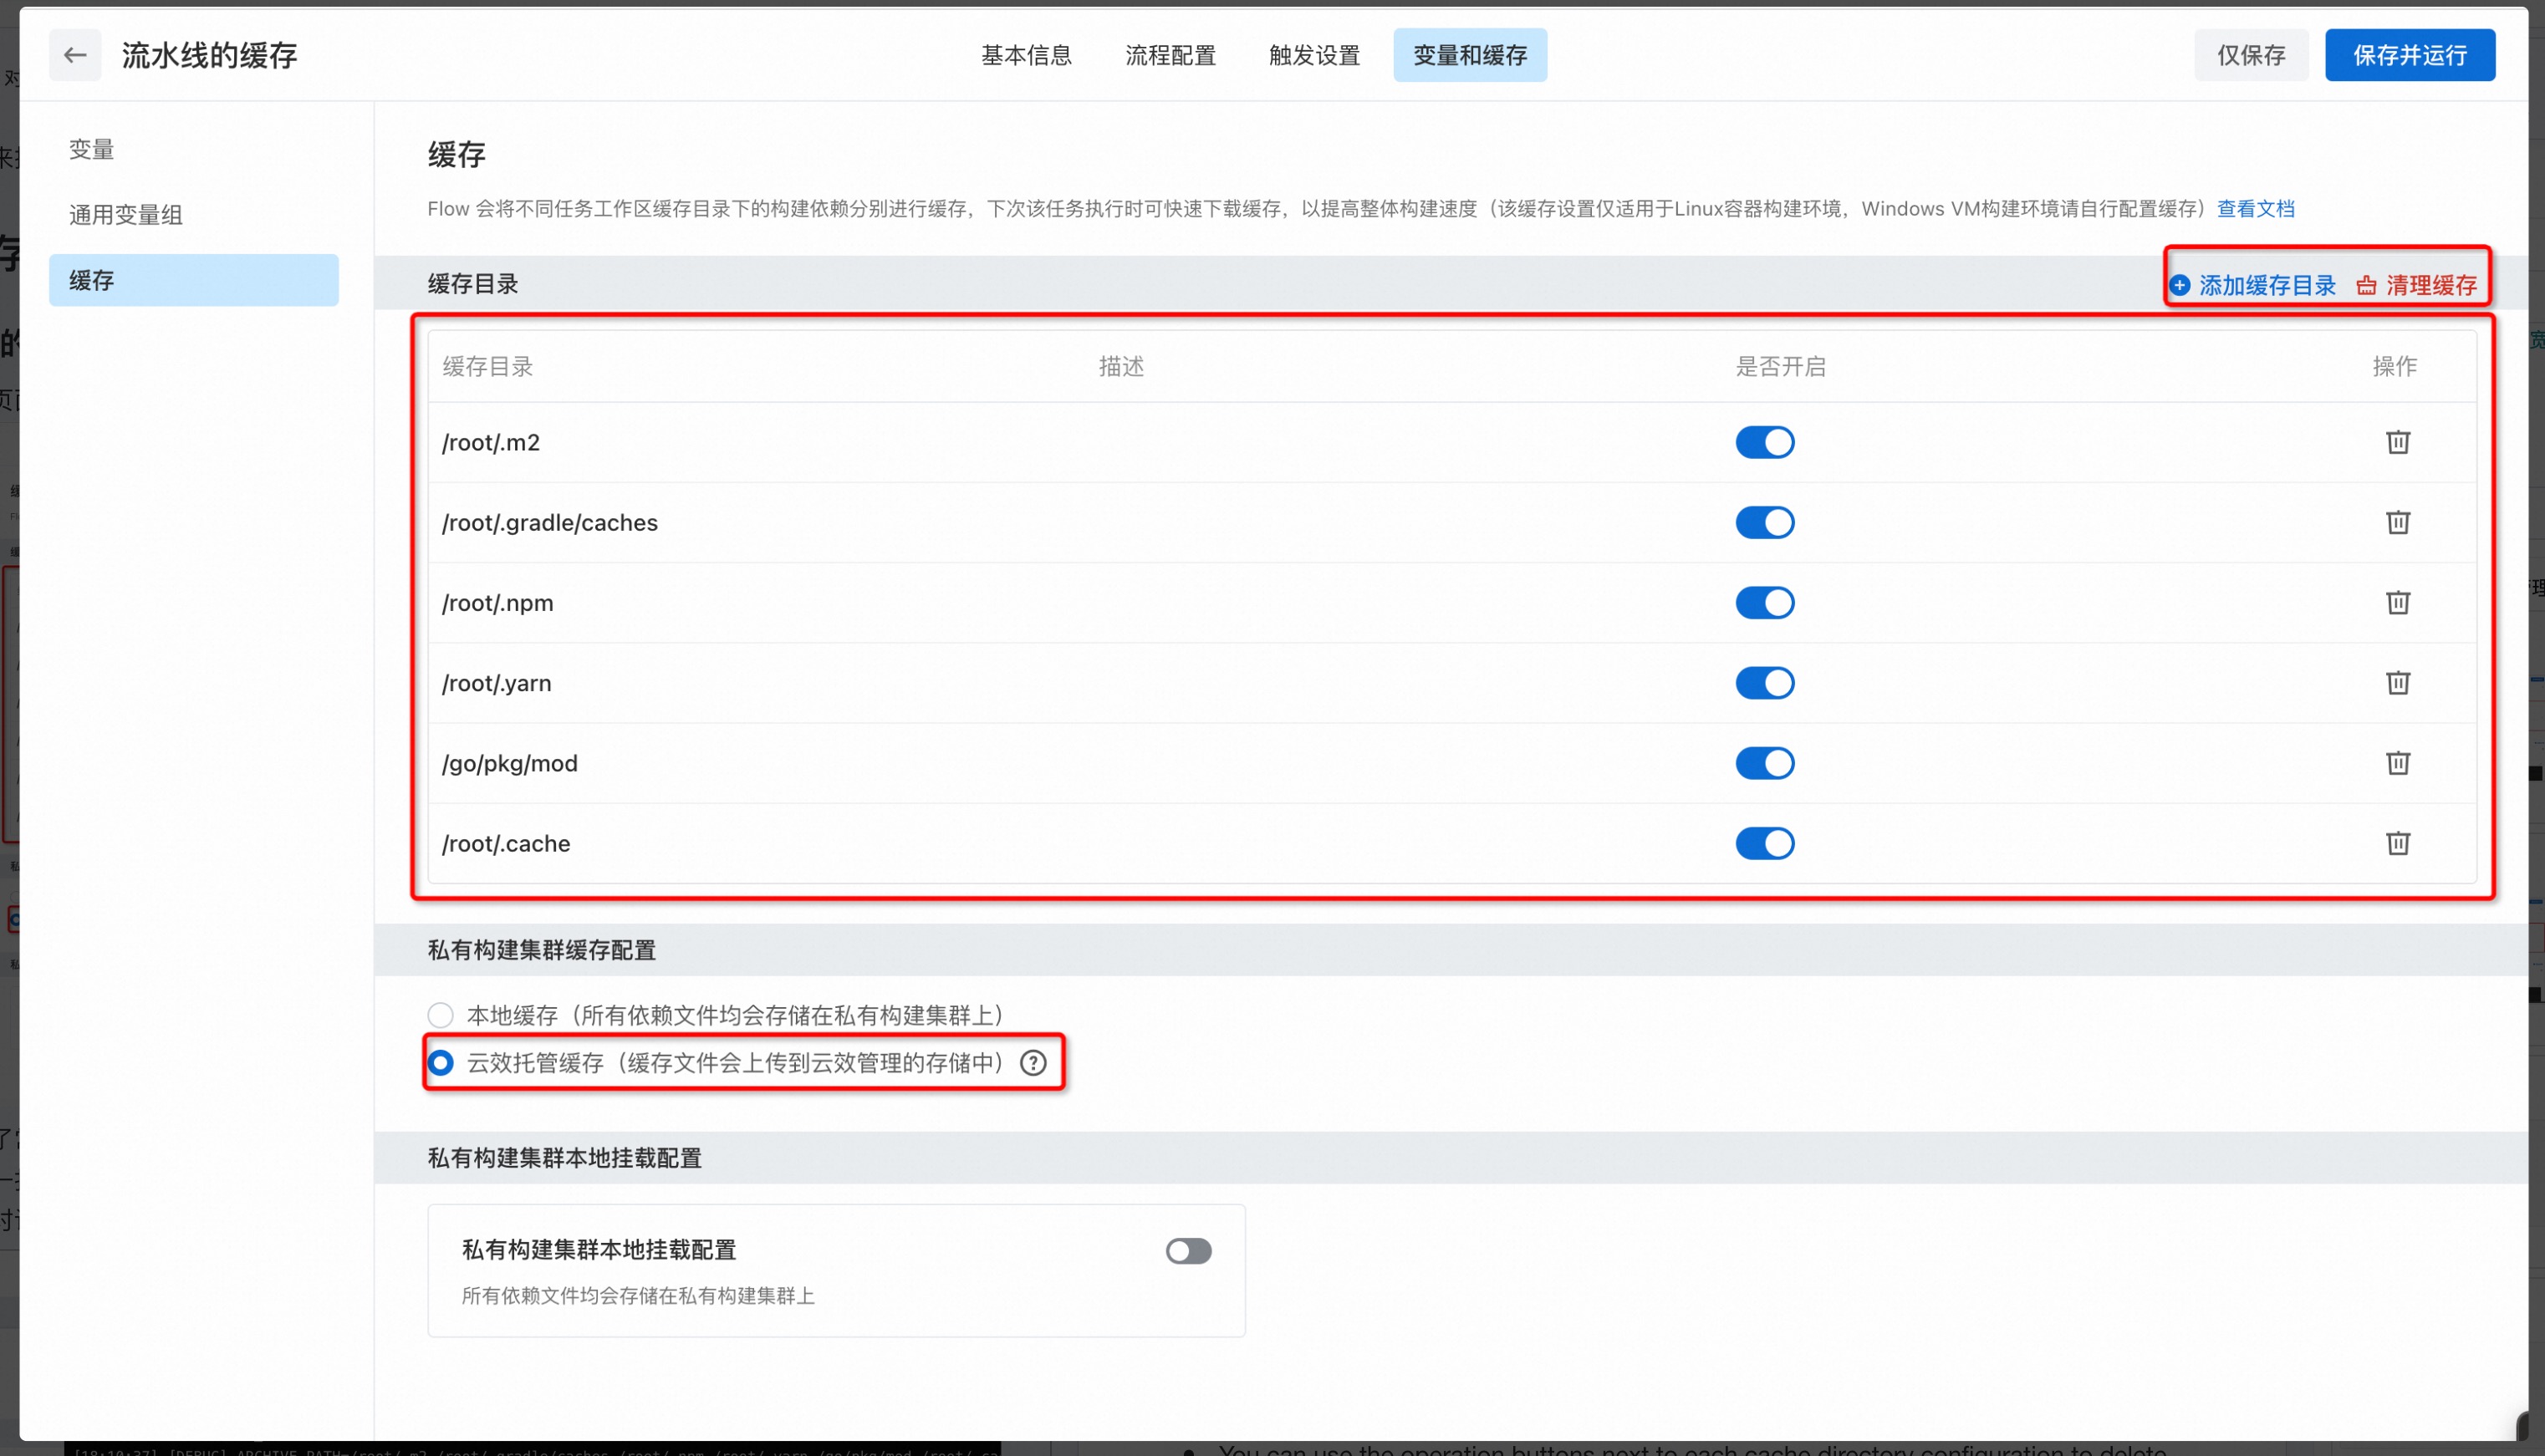The image size is (2545, 1456).
Task: Click 添加缓存目录 to add a directory
Action: (x=2253, y=285)
